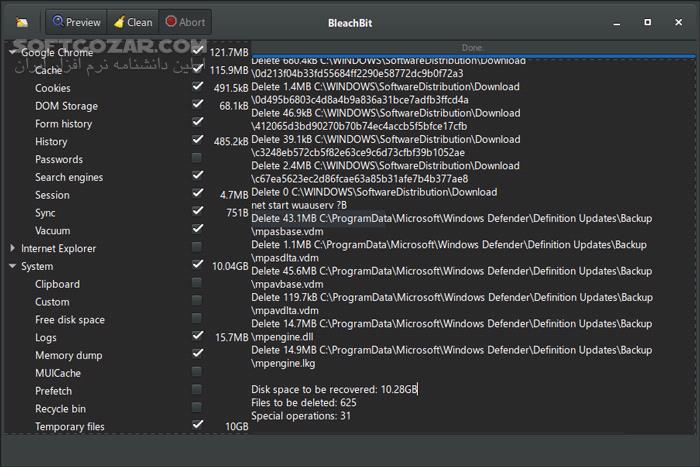Screen dimensions: 700x467
Task: Collapse the Google Chrome tree group
Action: click(x=13, y=52)
